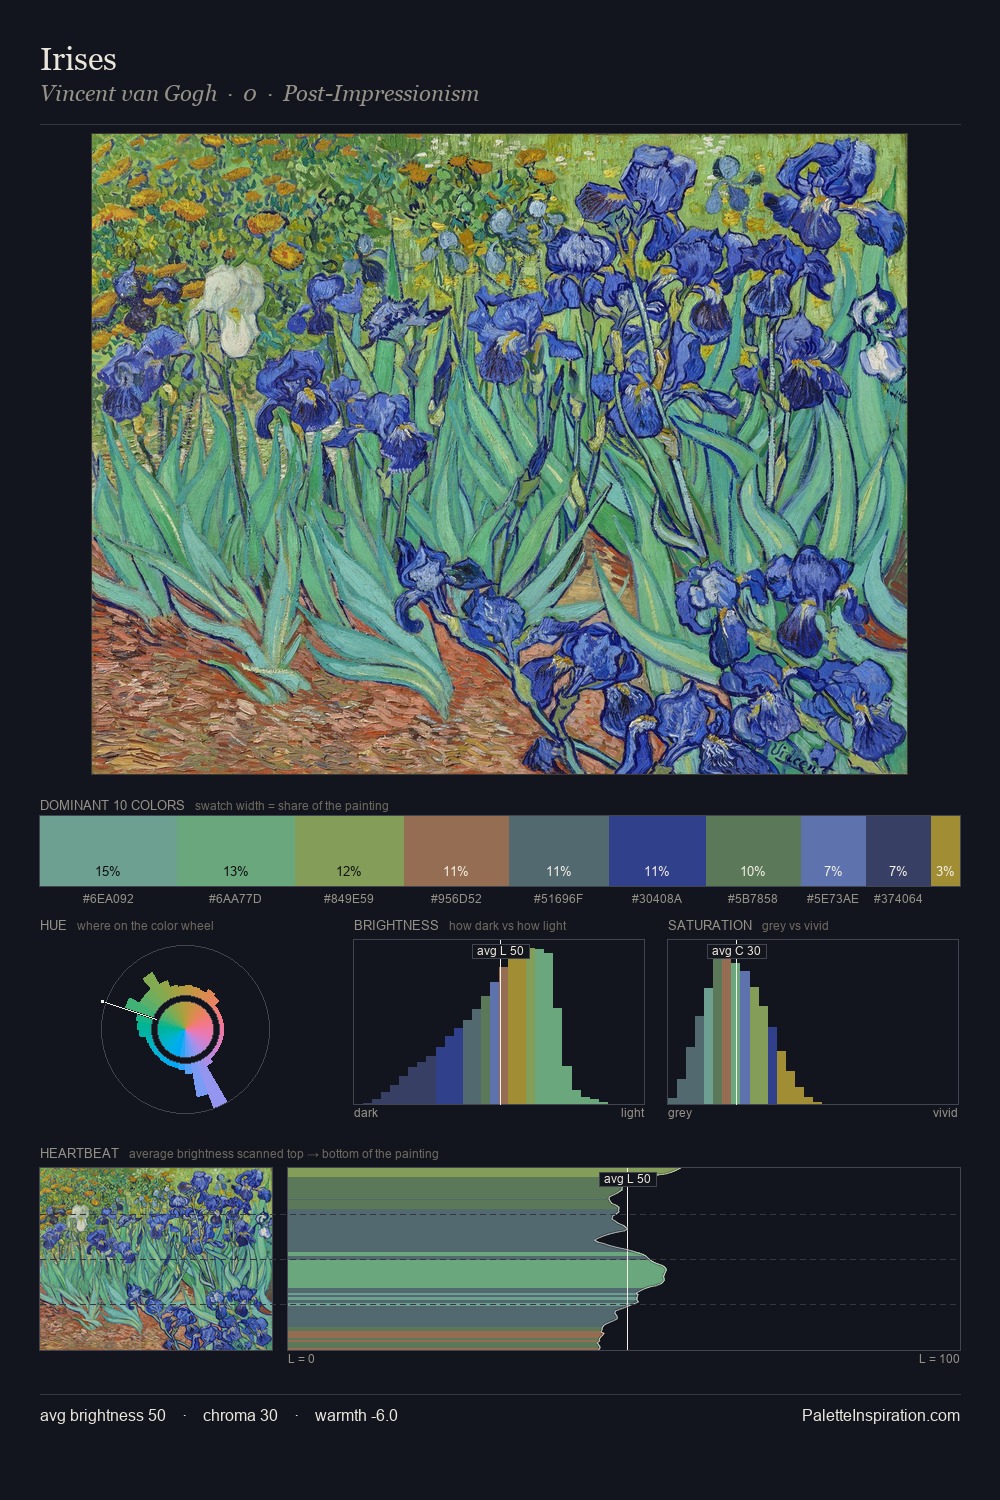Click the 'grey vs vivid' caption
The height and width of the screenshot is (1500, 1000).
point(795,926)
